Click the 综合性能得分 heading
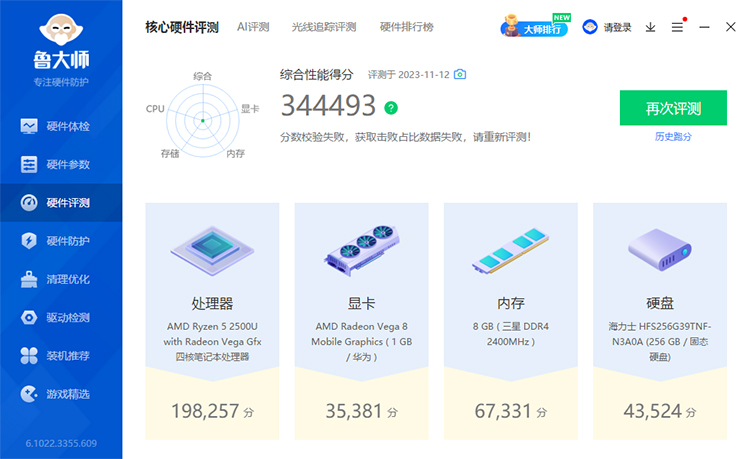This screenshot has height=459, width=750. coord(316,75)
